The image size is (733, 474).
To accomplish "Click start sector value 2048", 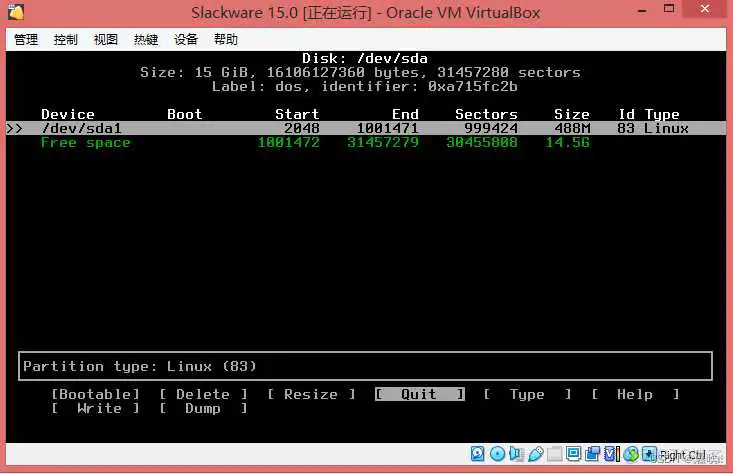I will [x=302, y=128].
